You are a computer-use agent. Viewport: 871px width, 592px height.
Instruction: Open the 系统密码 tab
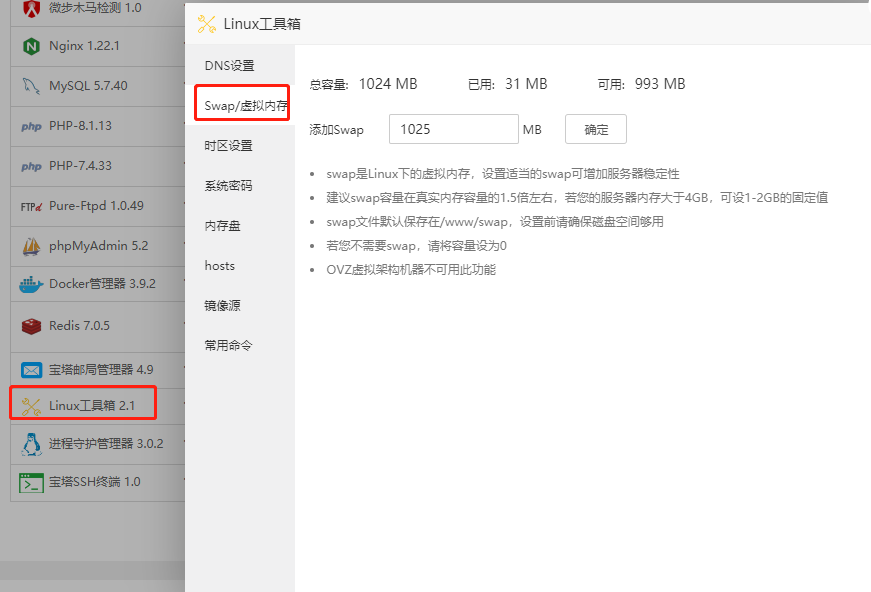tap(240, 185)
